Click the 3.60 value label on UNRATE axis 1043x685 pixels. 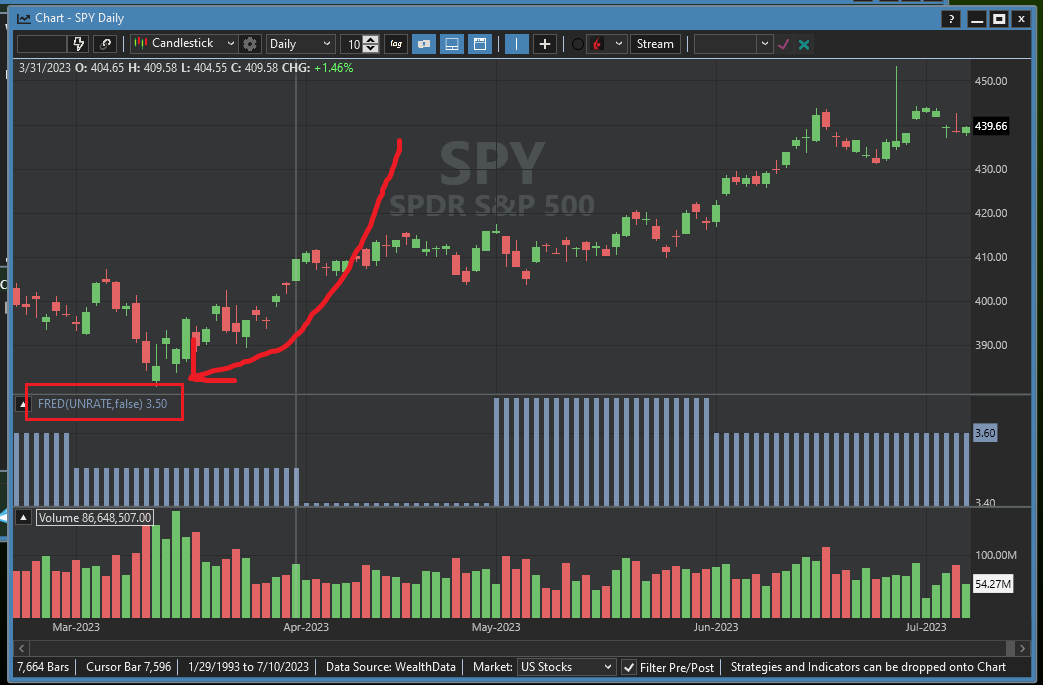[985, 434]
